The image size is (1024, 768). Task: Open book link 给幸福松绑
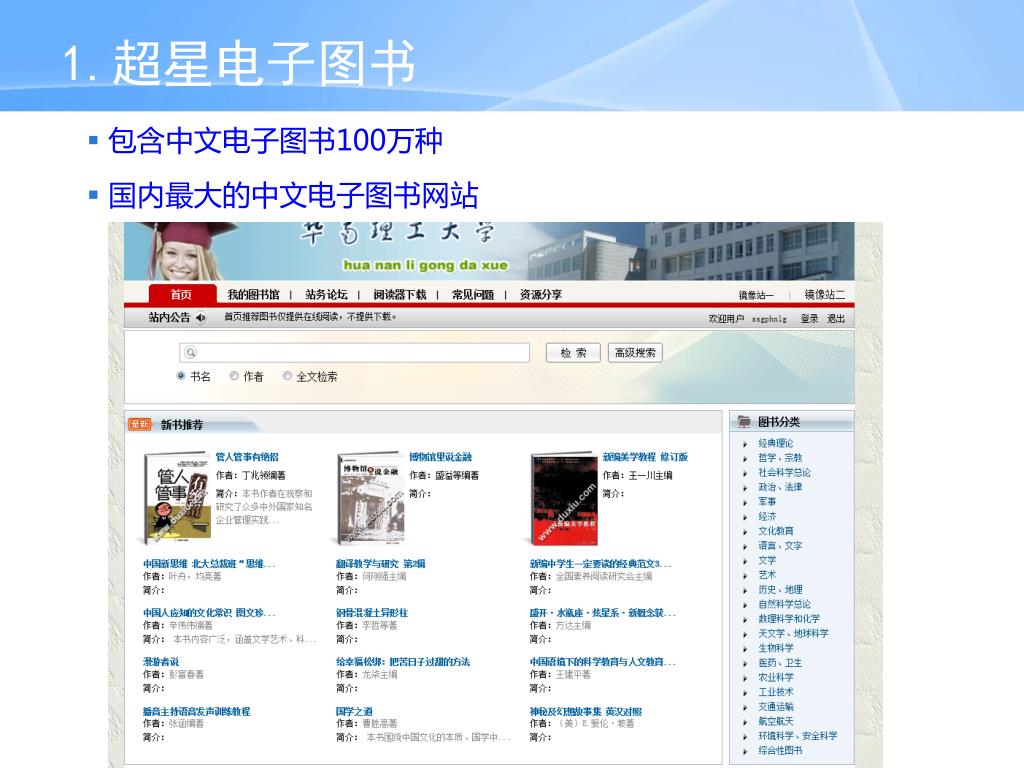pos(403,662)
